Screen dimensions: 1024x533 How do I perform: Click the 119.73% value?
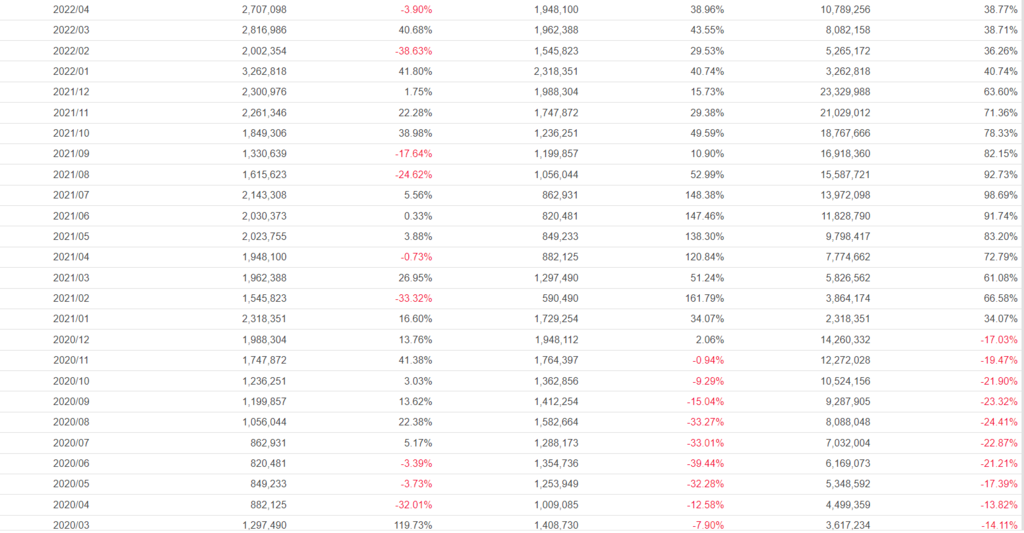[410, 525]
